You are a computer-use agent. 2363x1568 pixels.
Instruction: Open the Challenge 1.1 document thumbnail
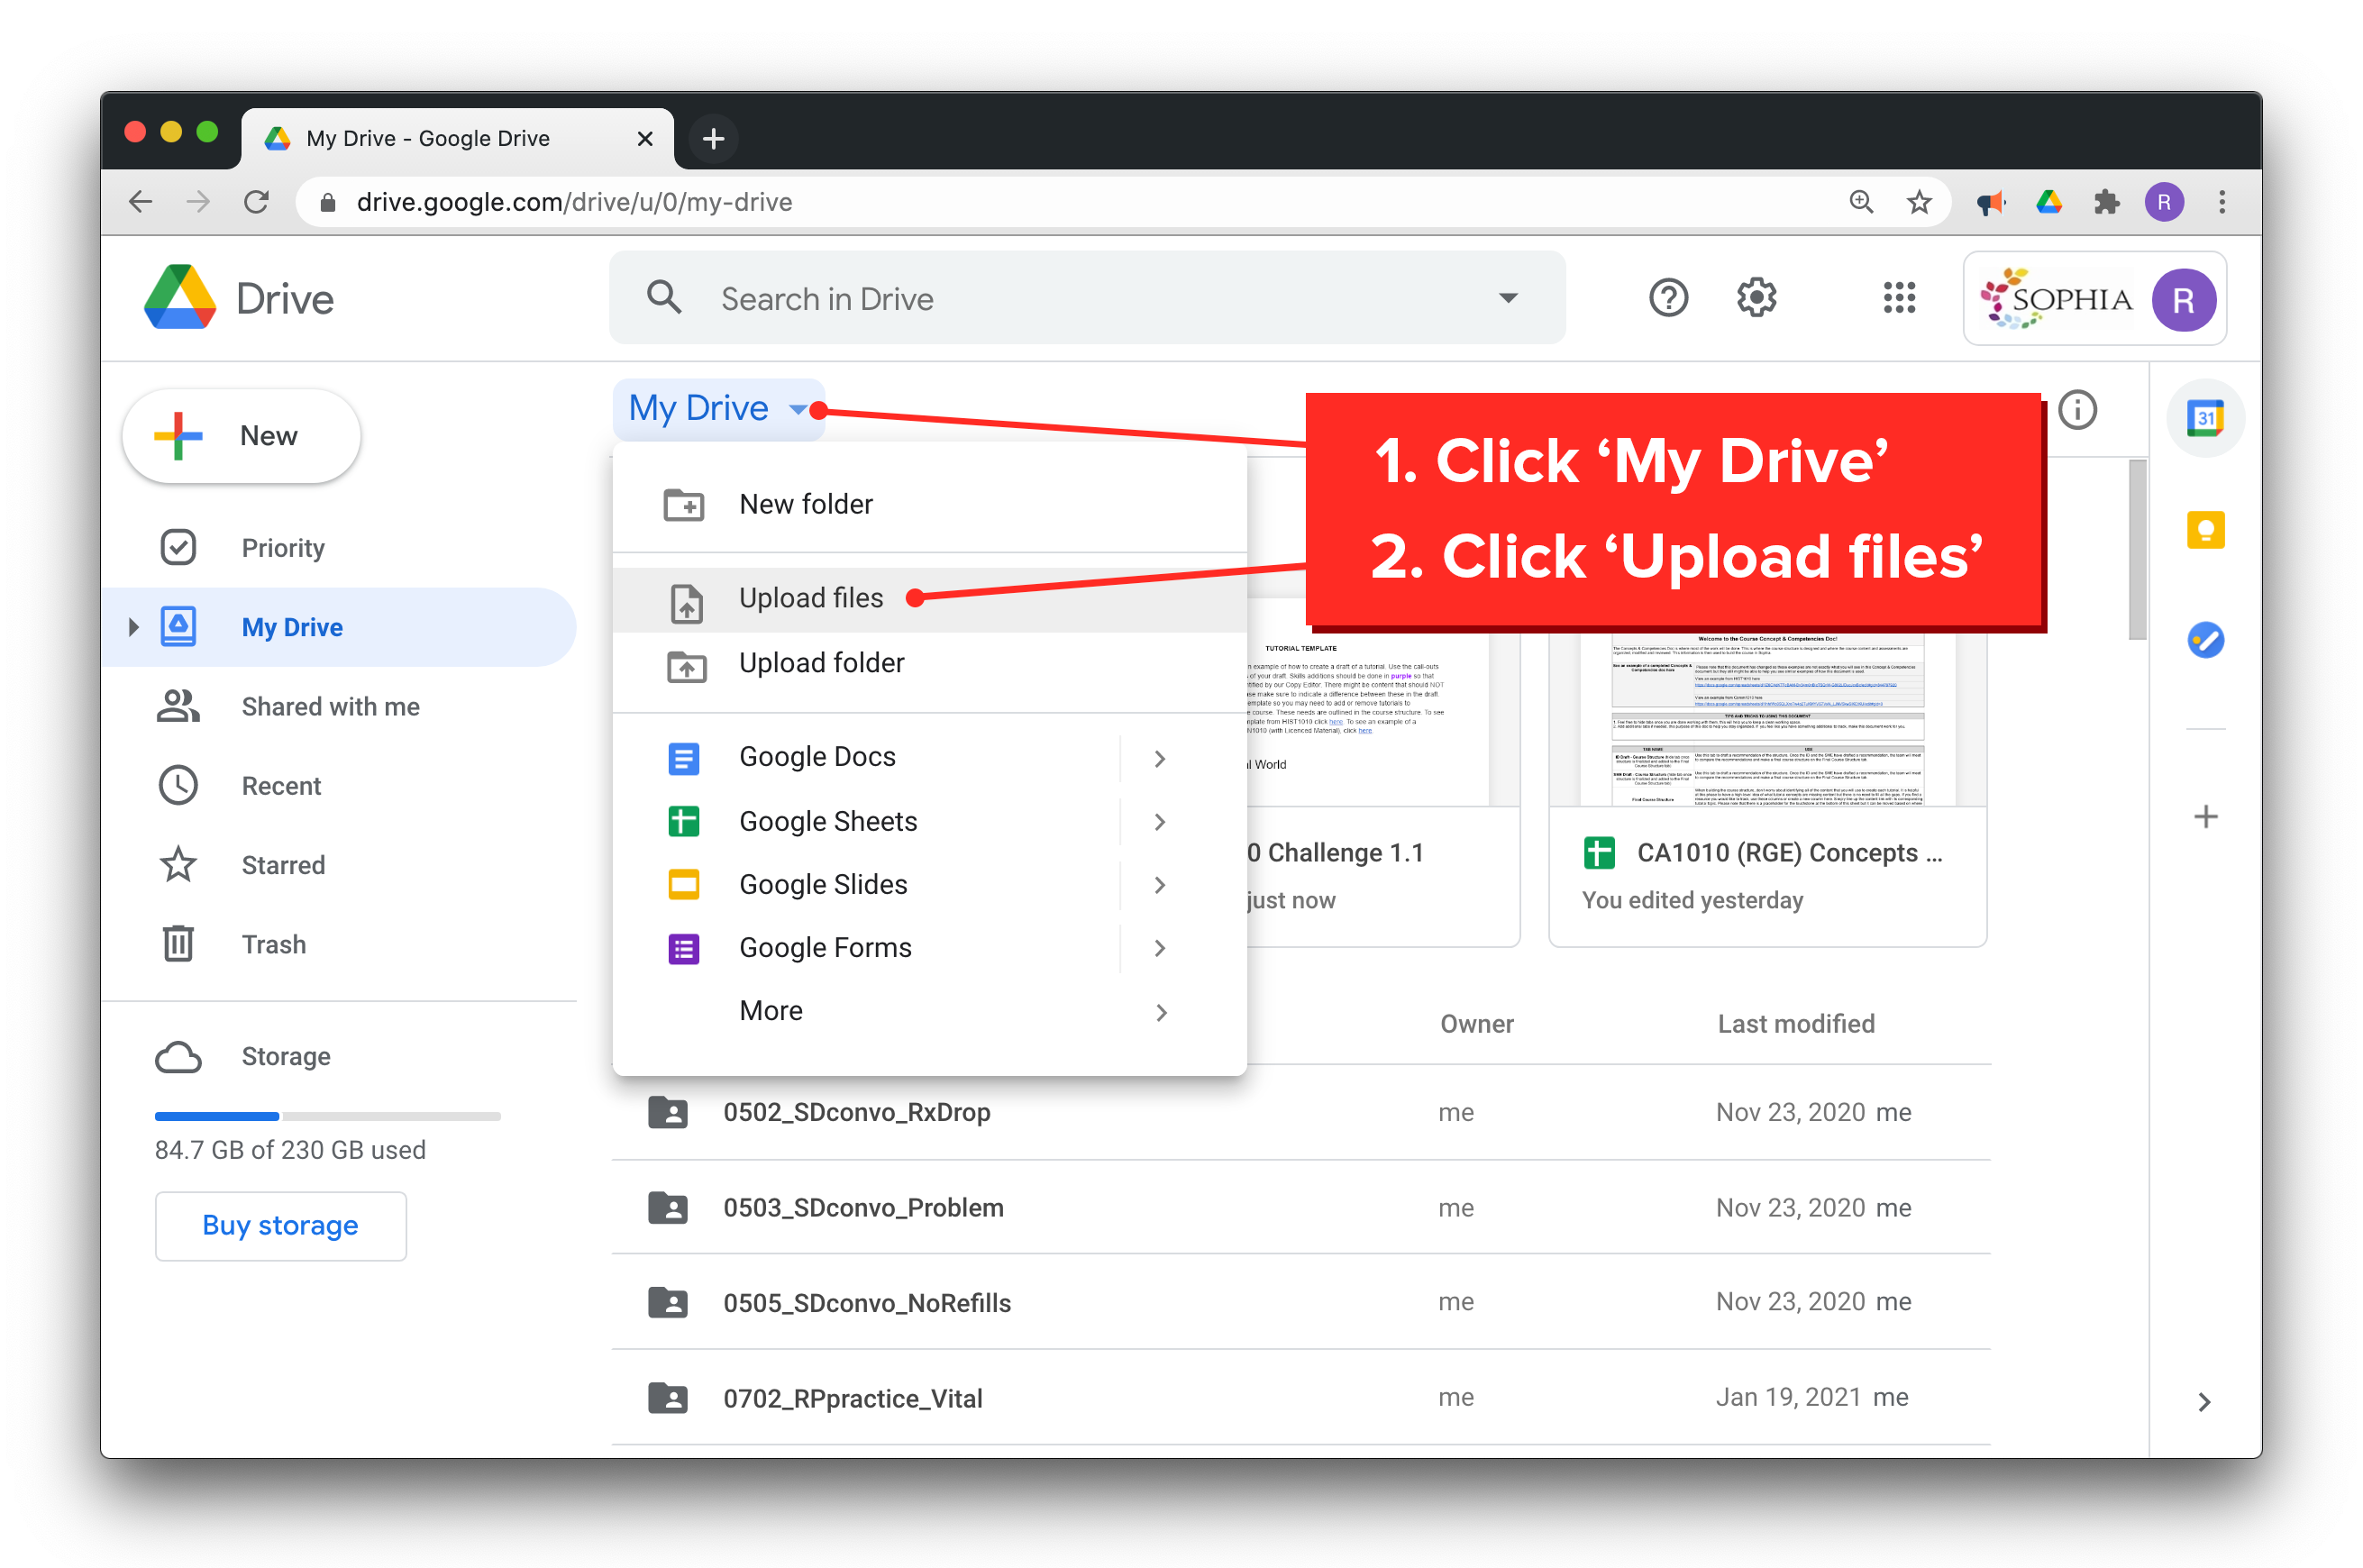tap(1383, 719)
